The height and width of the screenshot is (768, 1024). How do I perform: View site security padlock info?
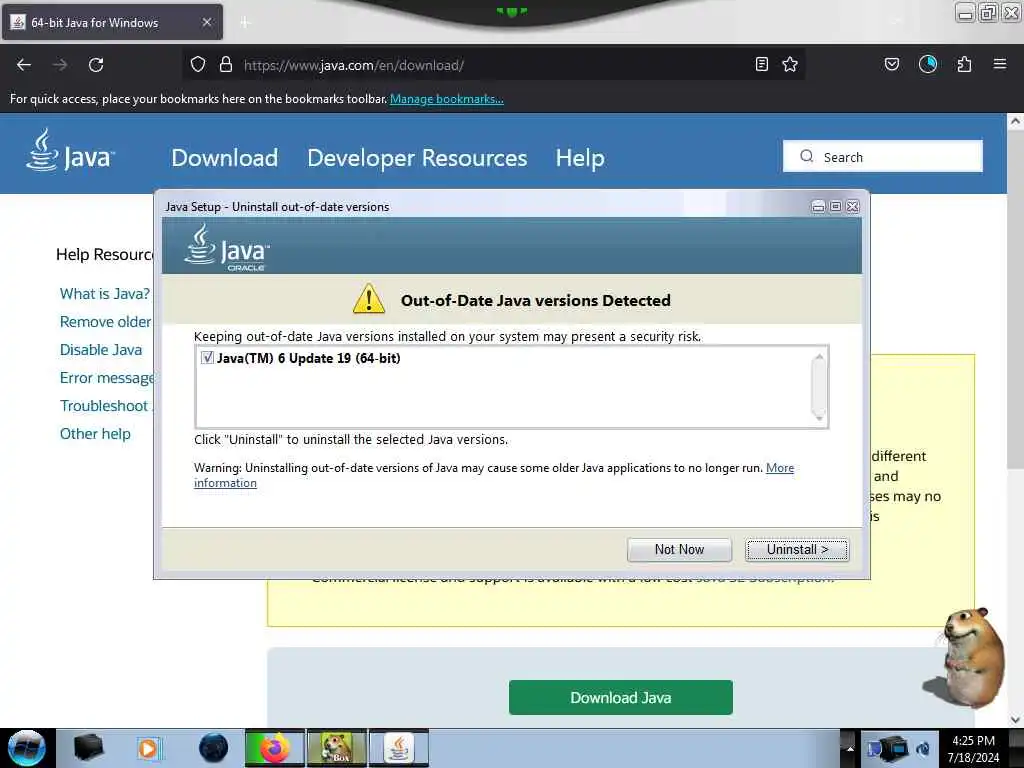pos(226,64)
